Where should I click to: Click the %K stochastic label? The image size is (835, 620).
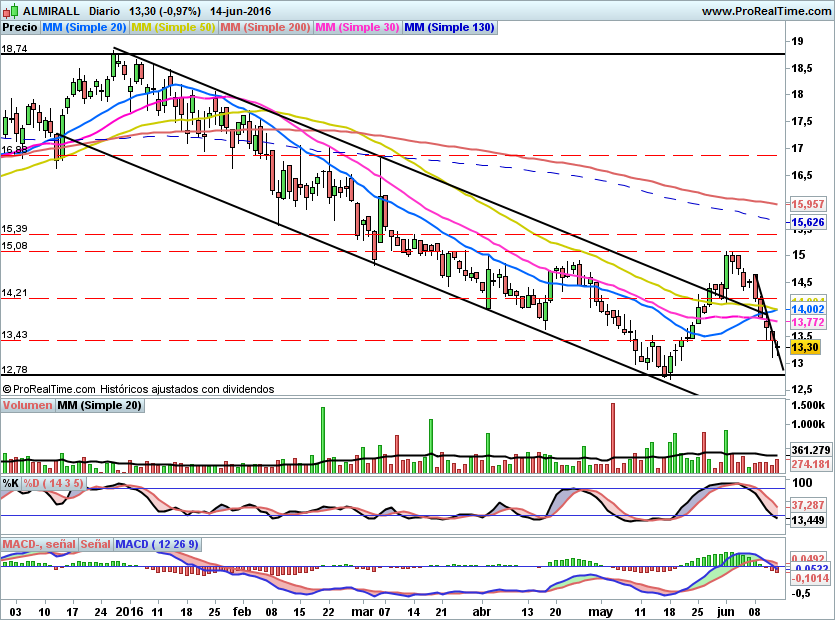point(10,483)
